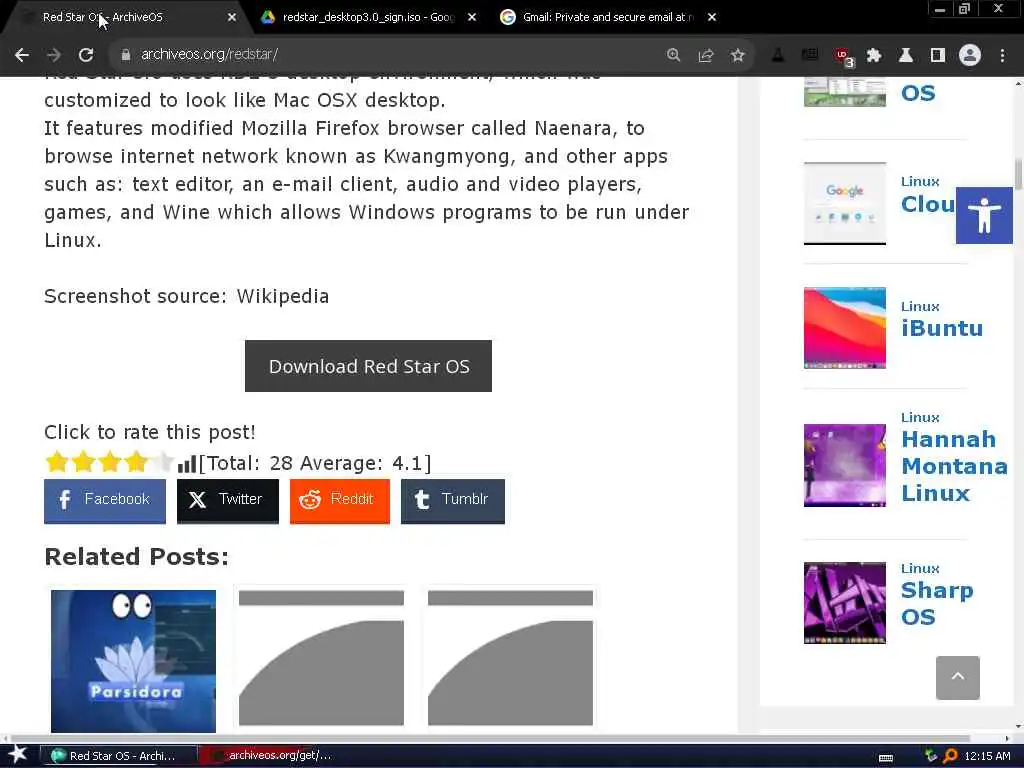This screenshot has width=1024, height=768.
Task: Share the post on Facebook
Action: point(104,501)
